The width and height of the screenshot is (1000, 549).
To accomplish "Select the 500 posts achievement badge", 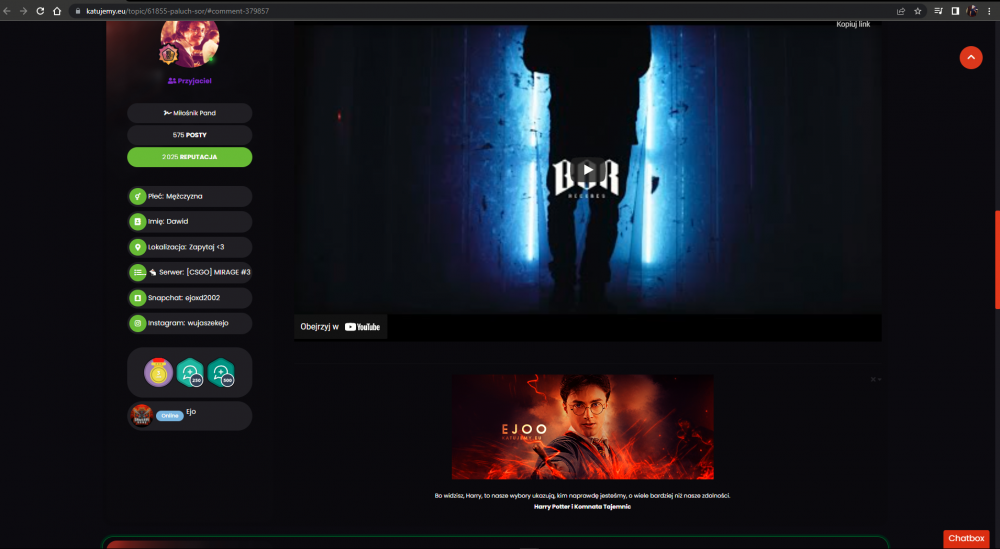I will point(221,372).
